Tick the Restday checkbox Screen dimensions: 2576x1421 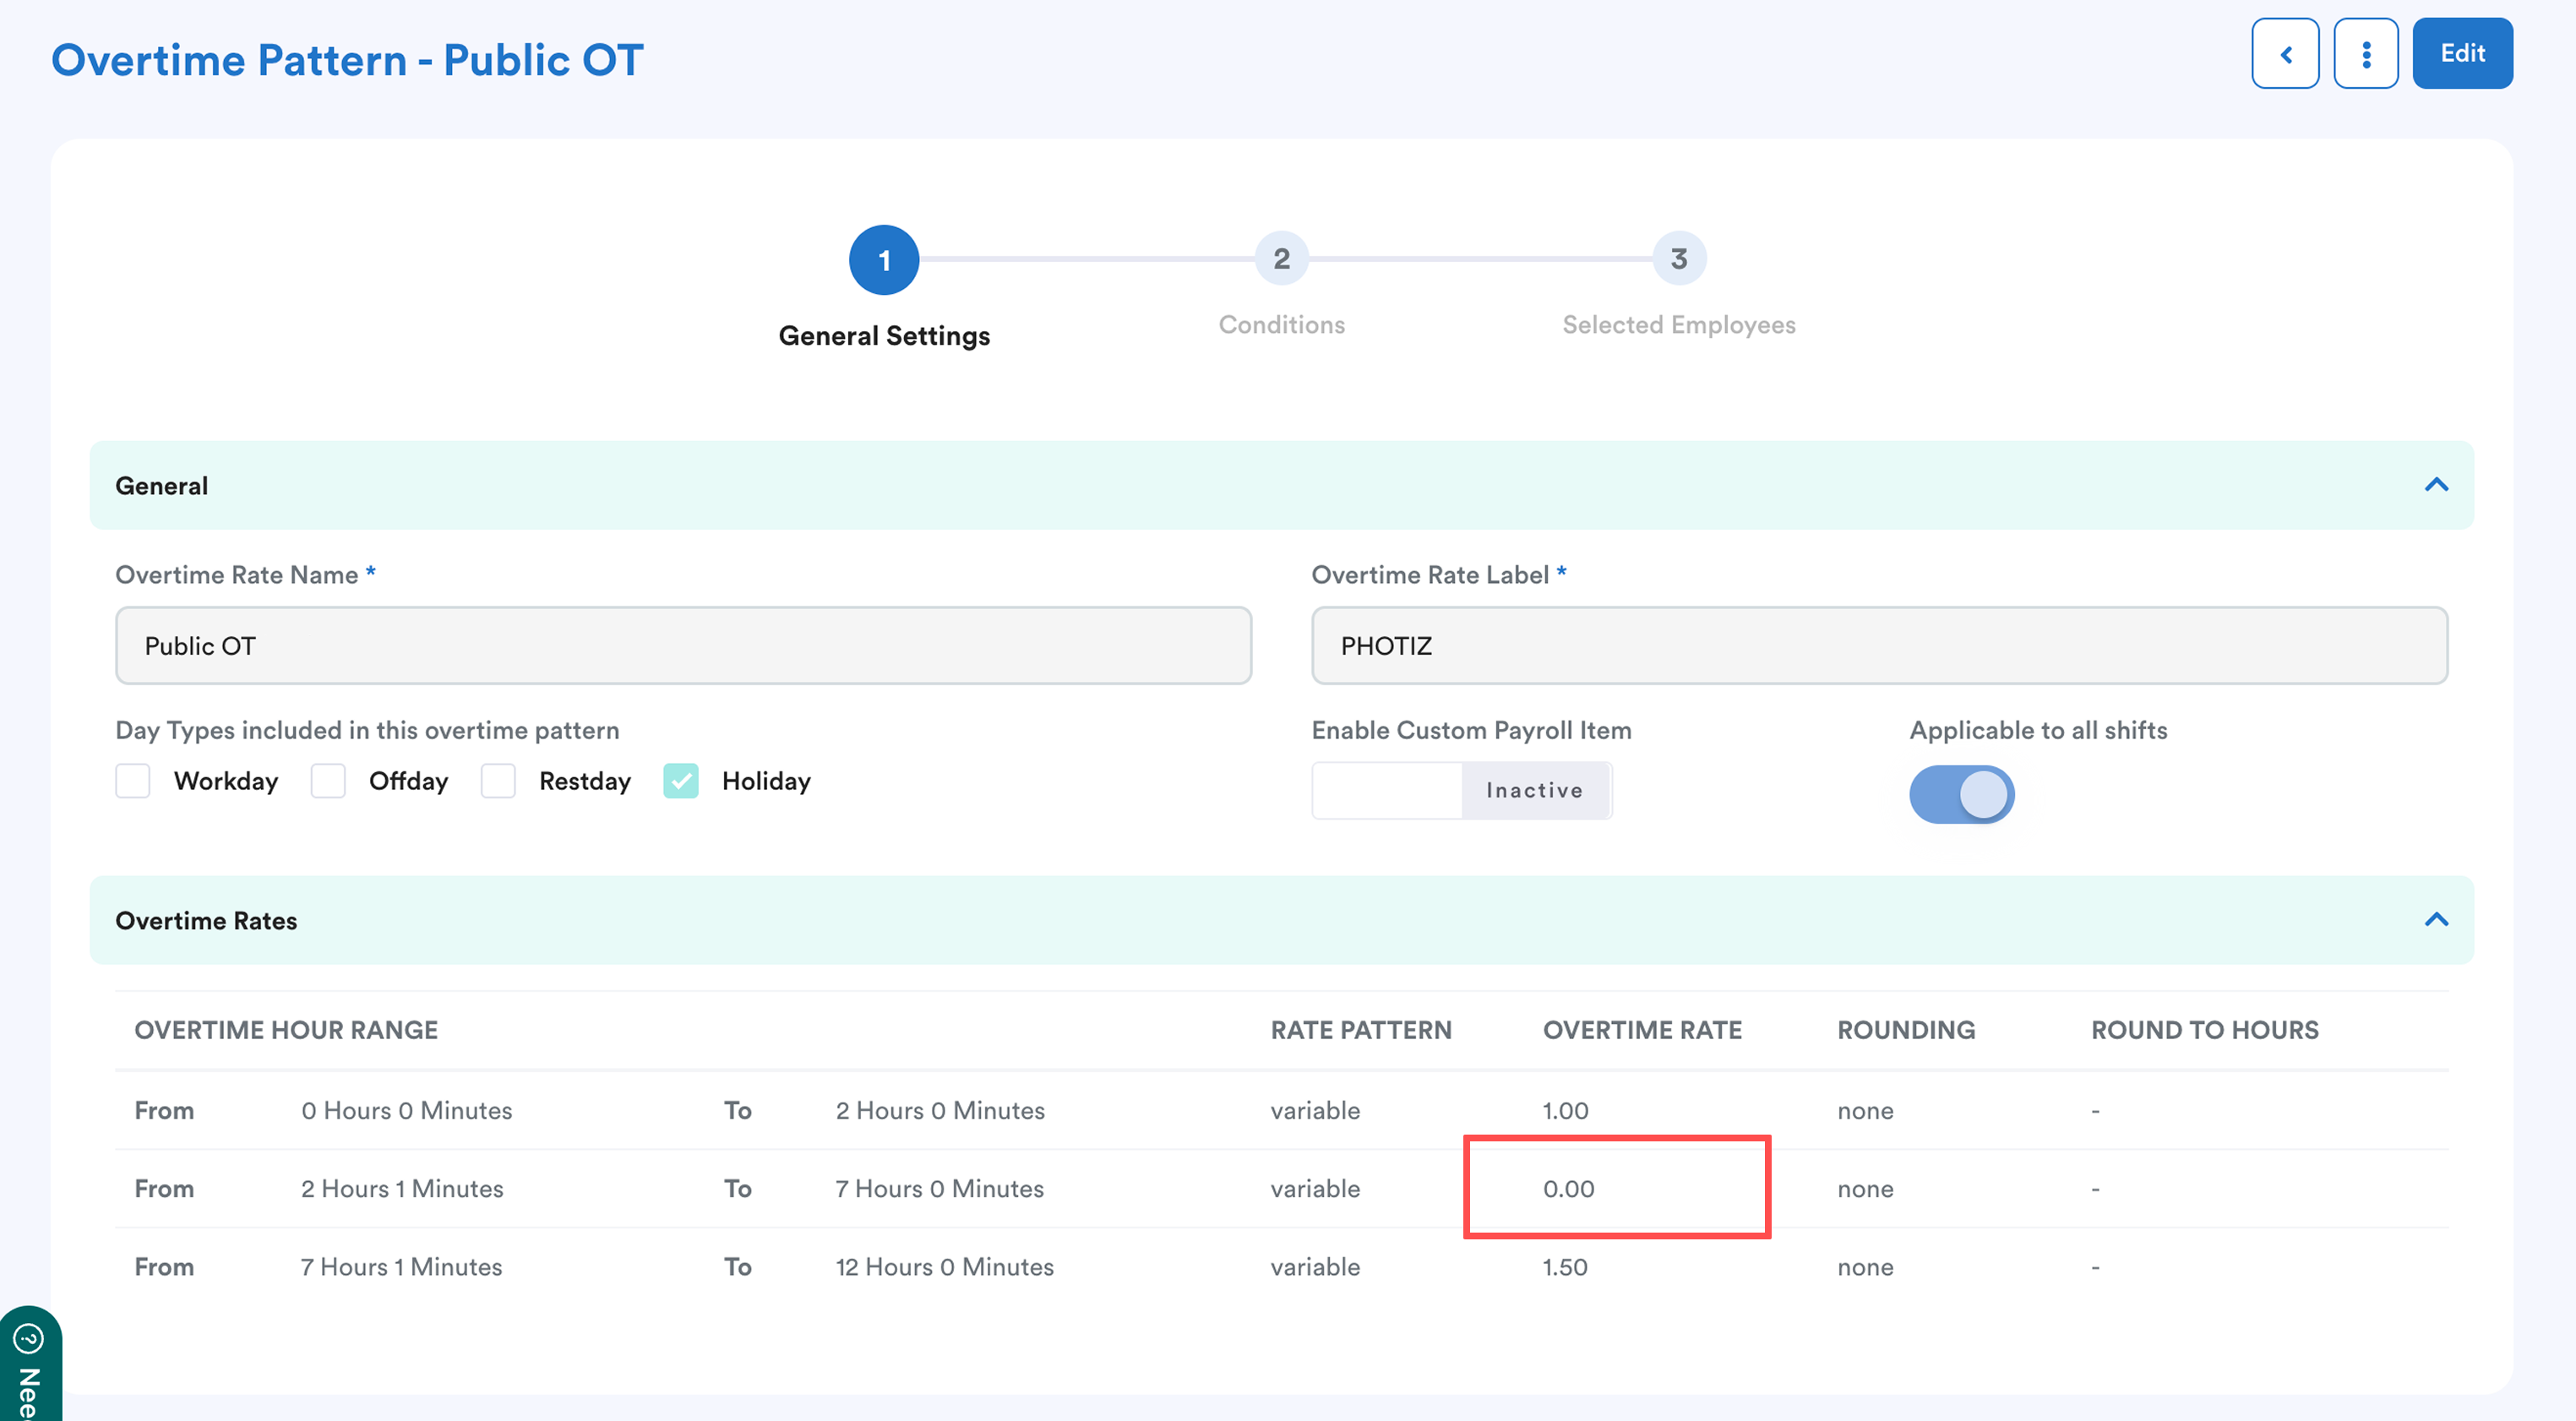click(498, 781)
